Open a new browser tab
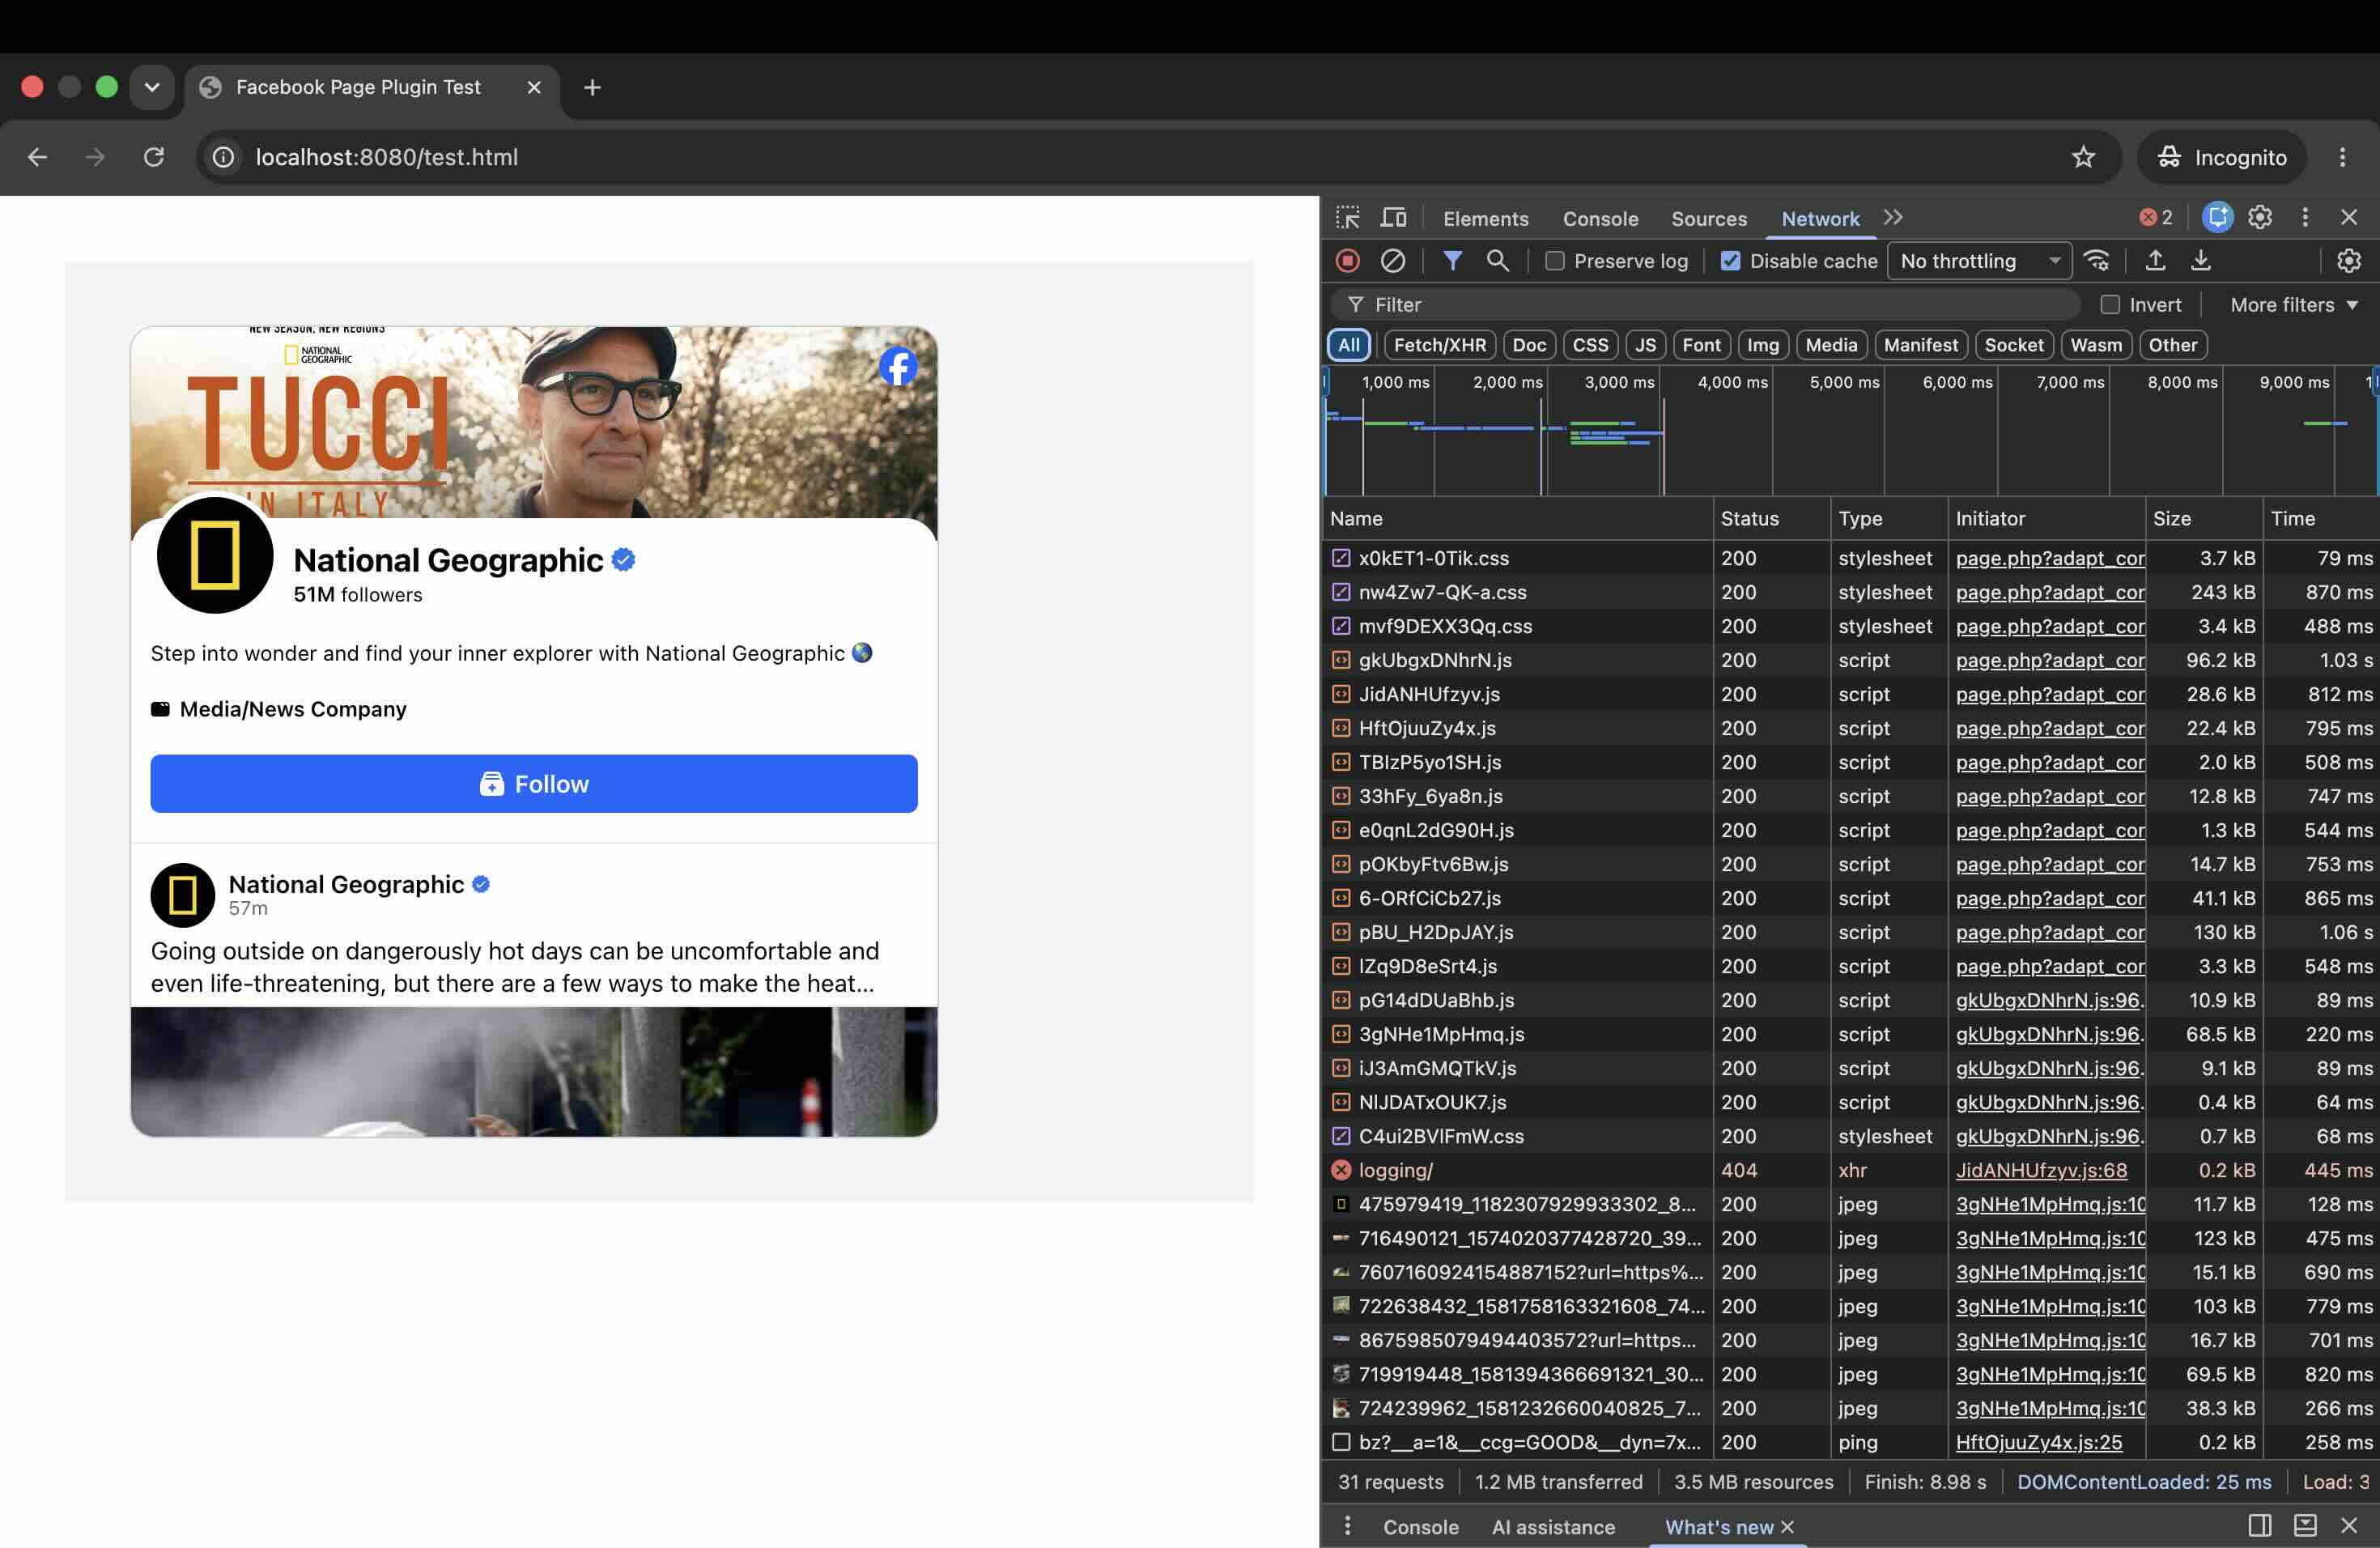The width and height of the screenshot is (2380, 1548). (x=592, y=87)
